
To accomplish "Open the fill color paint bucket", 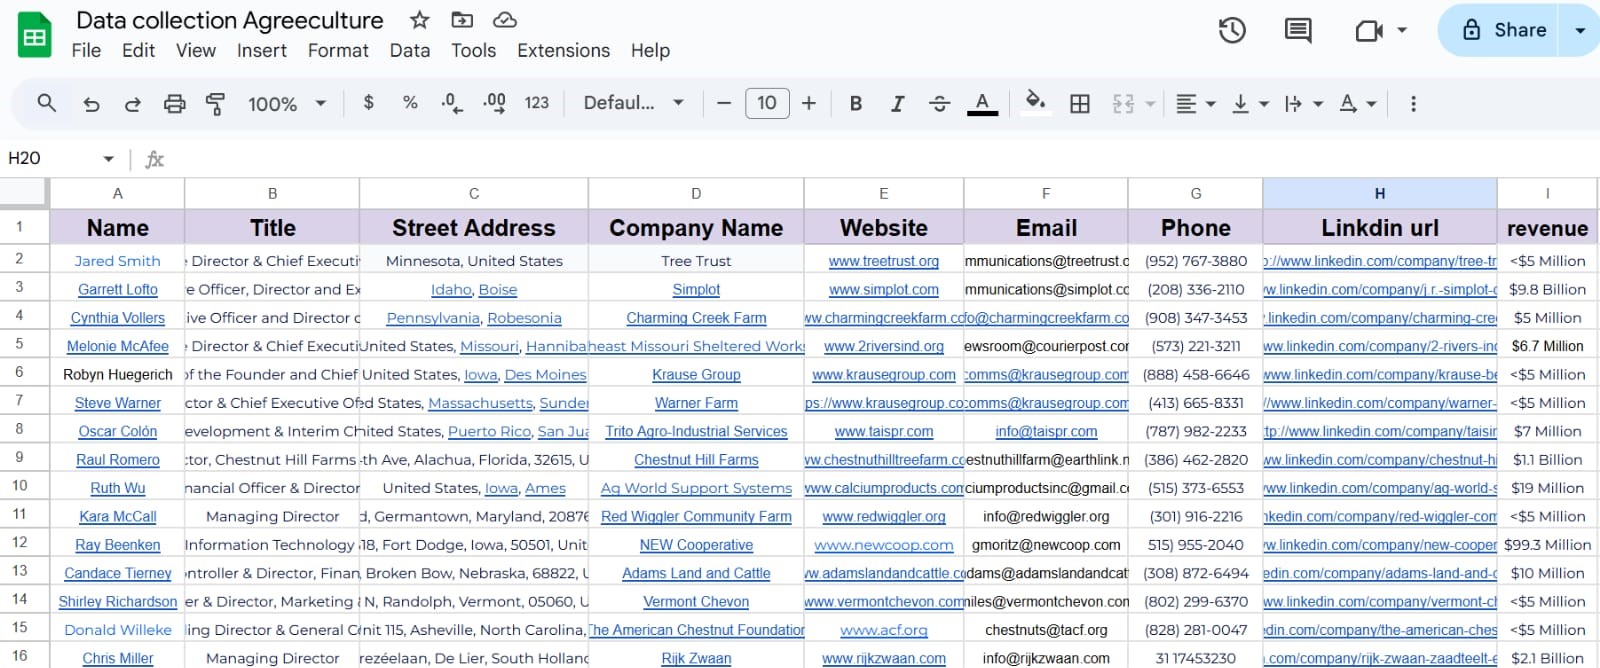I will point(1036,101).
